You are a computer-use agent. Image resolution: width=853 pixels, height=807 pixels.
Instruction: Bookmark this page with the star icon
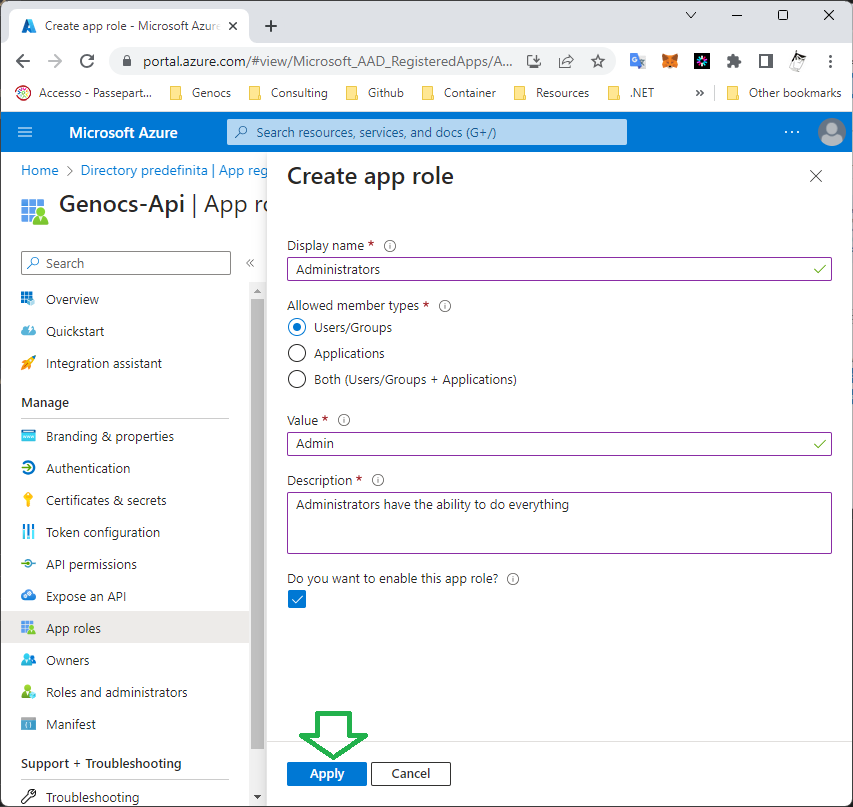pos(598,61)
